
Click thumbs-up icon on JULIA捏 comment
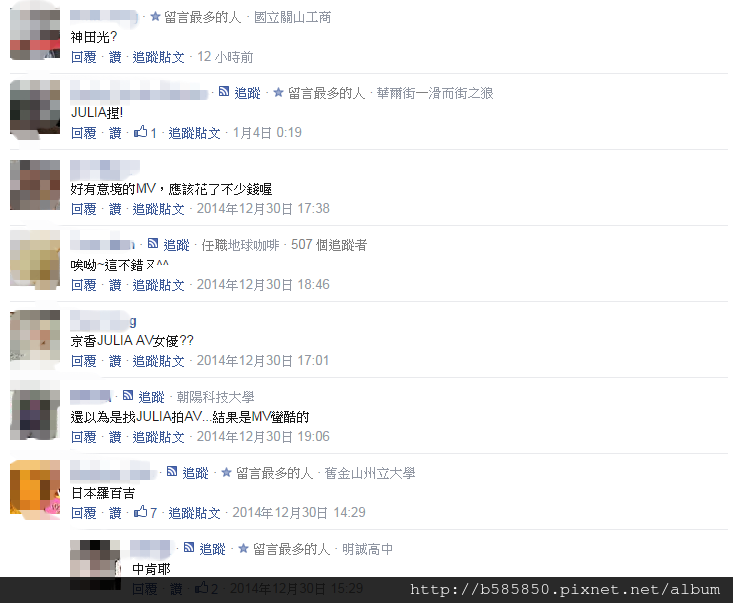(140, 132)
